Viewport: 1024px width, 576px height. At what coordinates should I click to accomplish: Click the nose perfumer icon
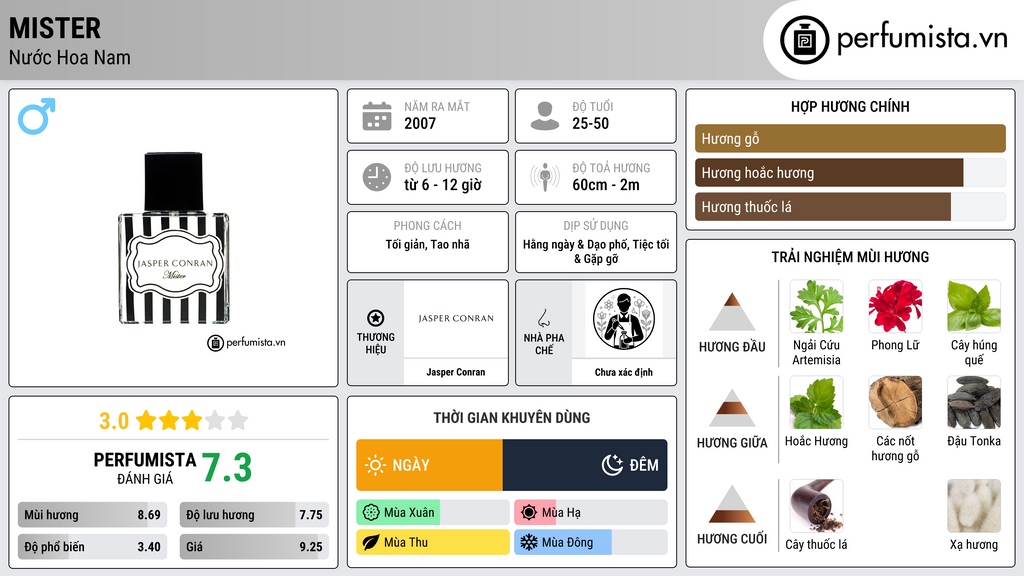(x=543, y=318)
